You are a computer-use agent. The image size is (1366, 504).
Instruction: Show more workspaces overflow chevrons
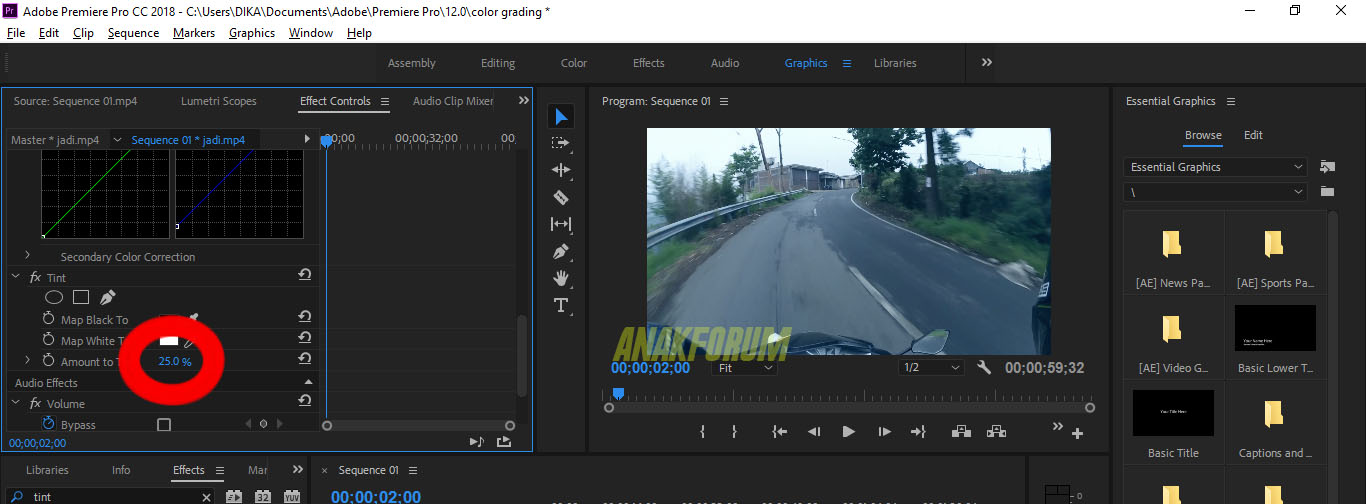[x=987, y=62]
